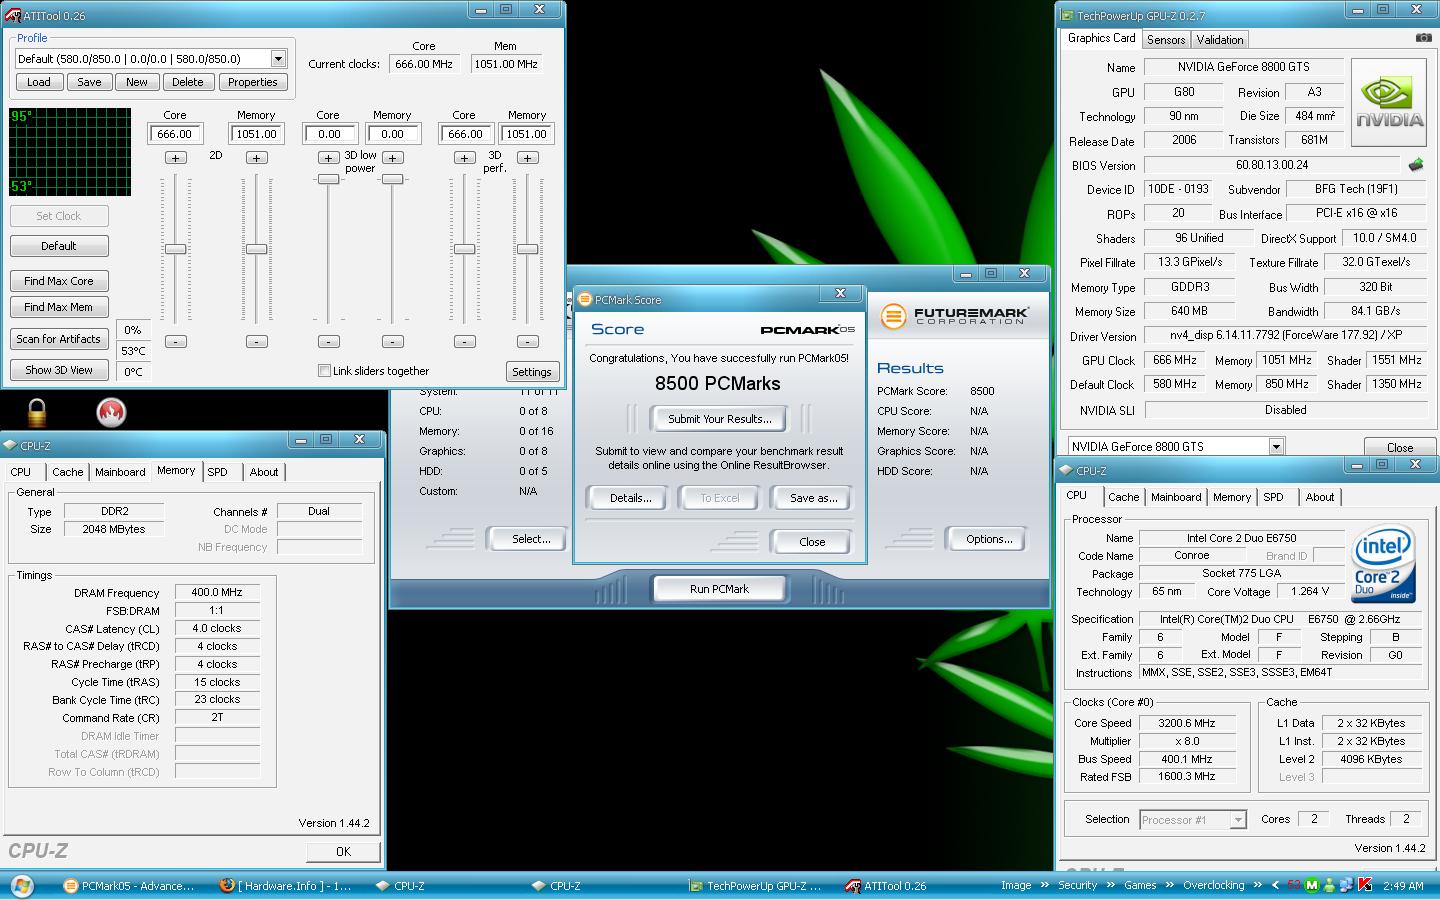Click the BIOS save chip icon in GPU-Z
The height and width of the screenshot is (900, 1440).
click(1416, 164)
